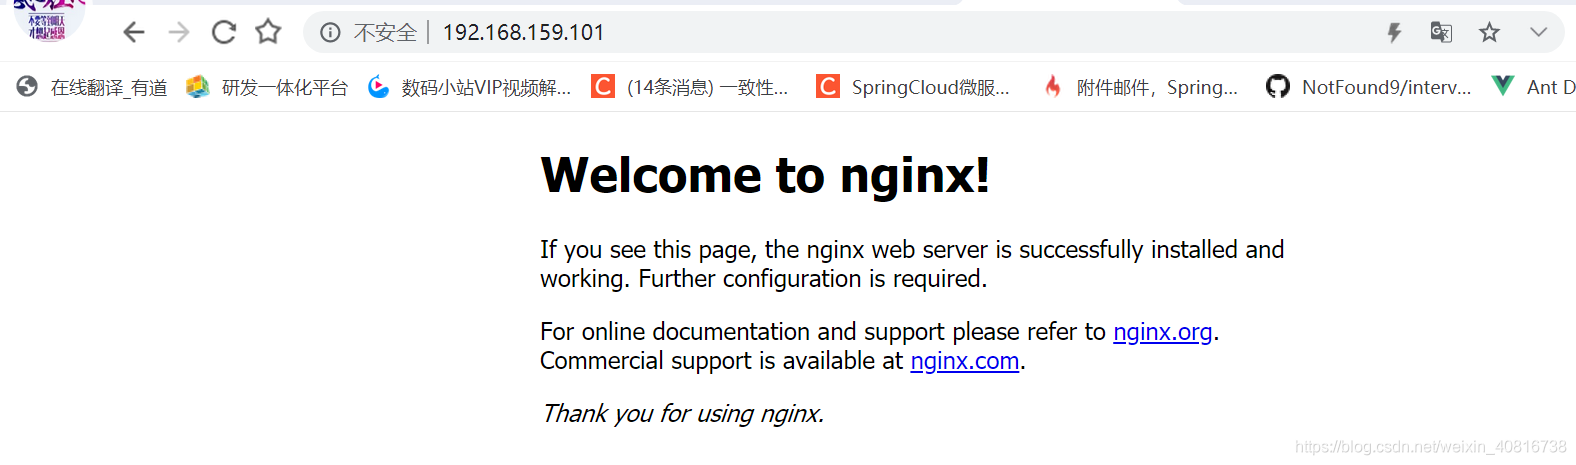
Task: Open 数码小站VIP视频解 bookmark
Action: click(469, 88)
